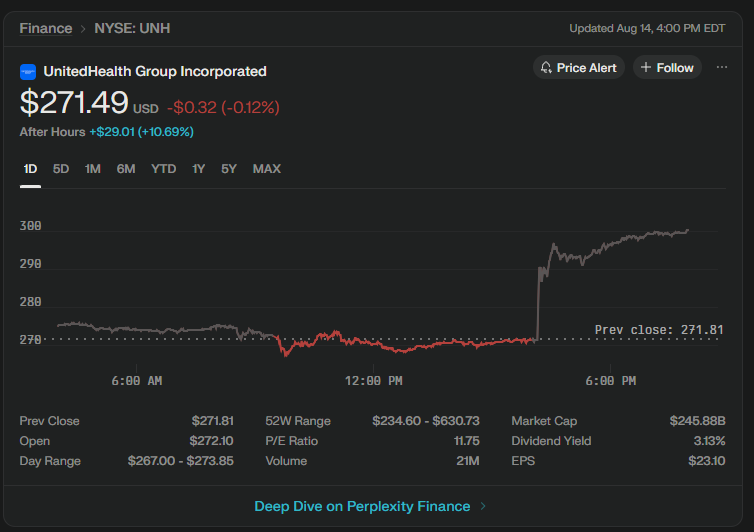Click the Open value $272.10

[211, 441]
